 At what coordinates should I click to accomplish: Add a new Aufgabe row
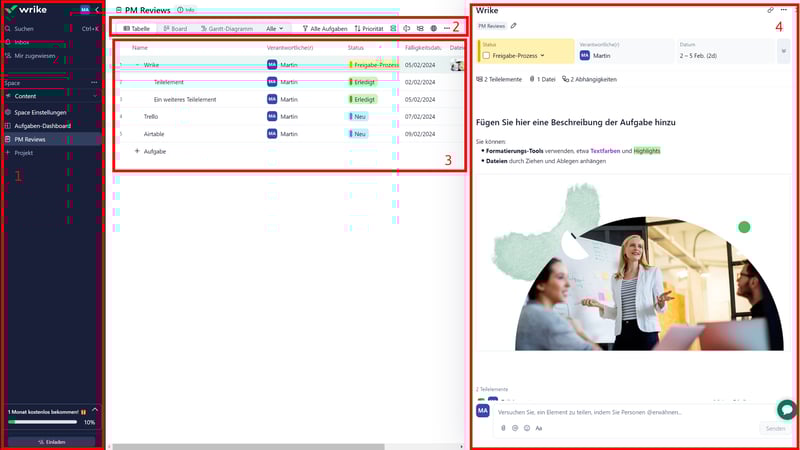150,151
